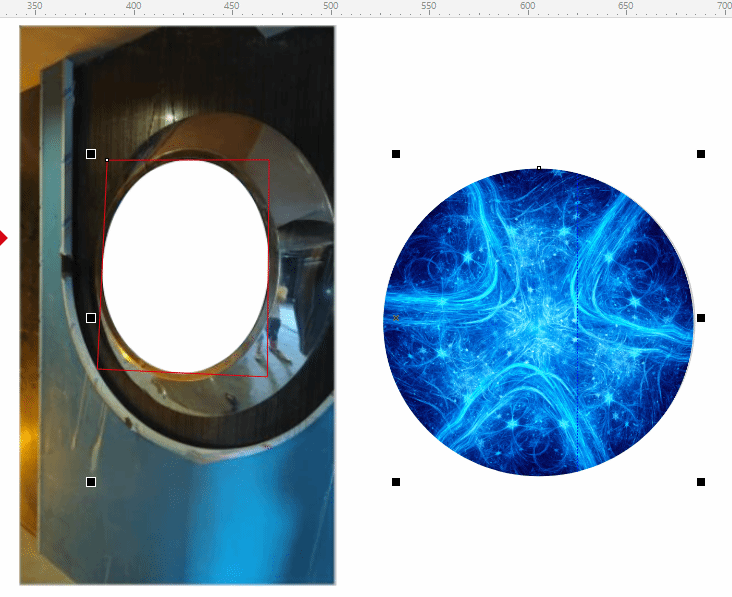Viewport: 732px width, 597px height.
Task: Click the 500 mark on the ruler
Action: coord(330,7)
